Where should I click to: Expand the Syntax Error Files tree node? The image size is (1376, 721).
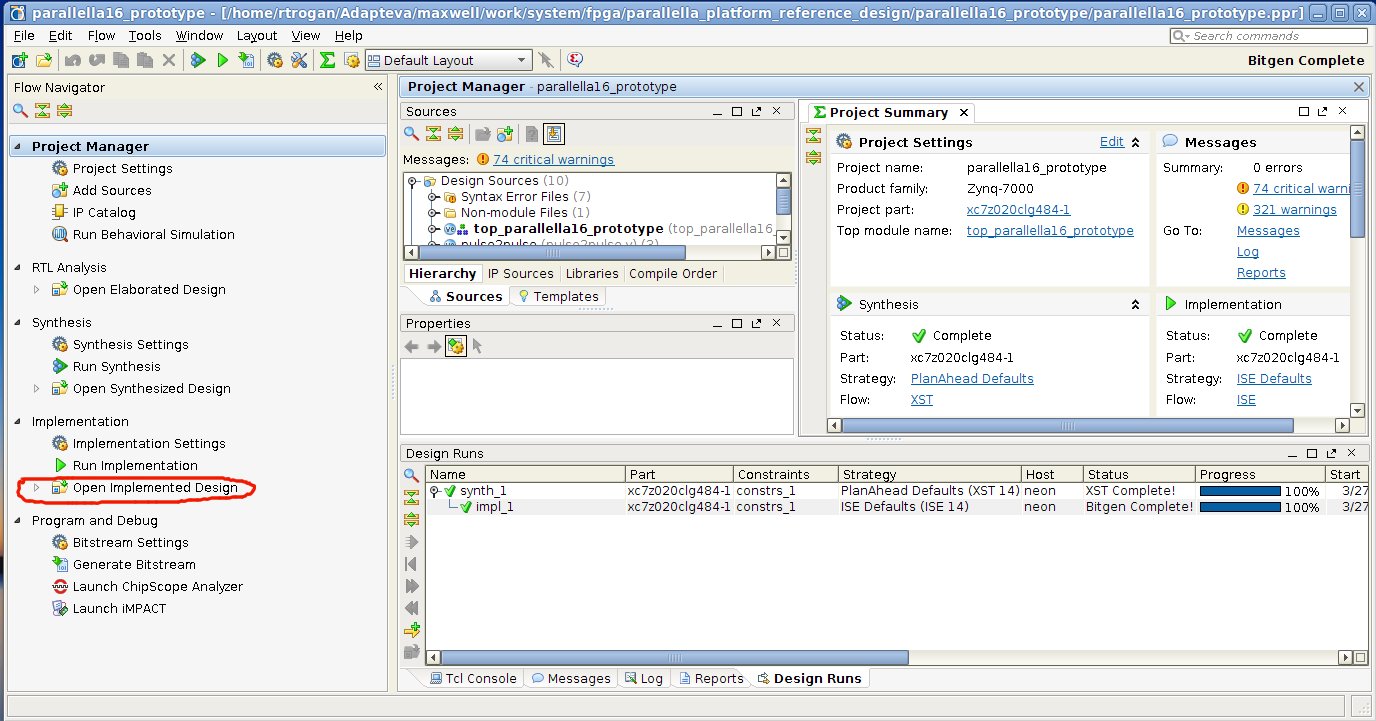(433, 197)
